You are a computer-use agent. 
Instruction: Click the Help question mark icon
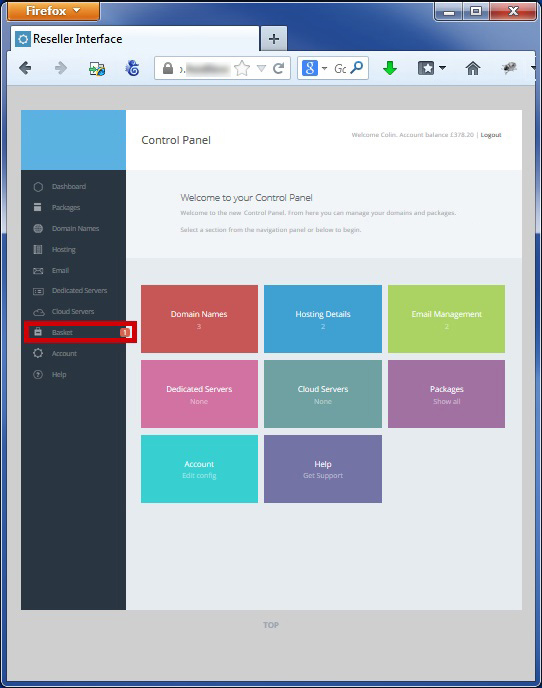[x=38, y=374]
